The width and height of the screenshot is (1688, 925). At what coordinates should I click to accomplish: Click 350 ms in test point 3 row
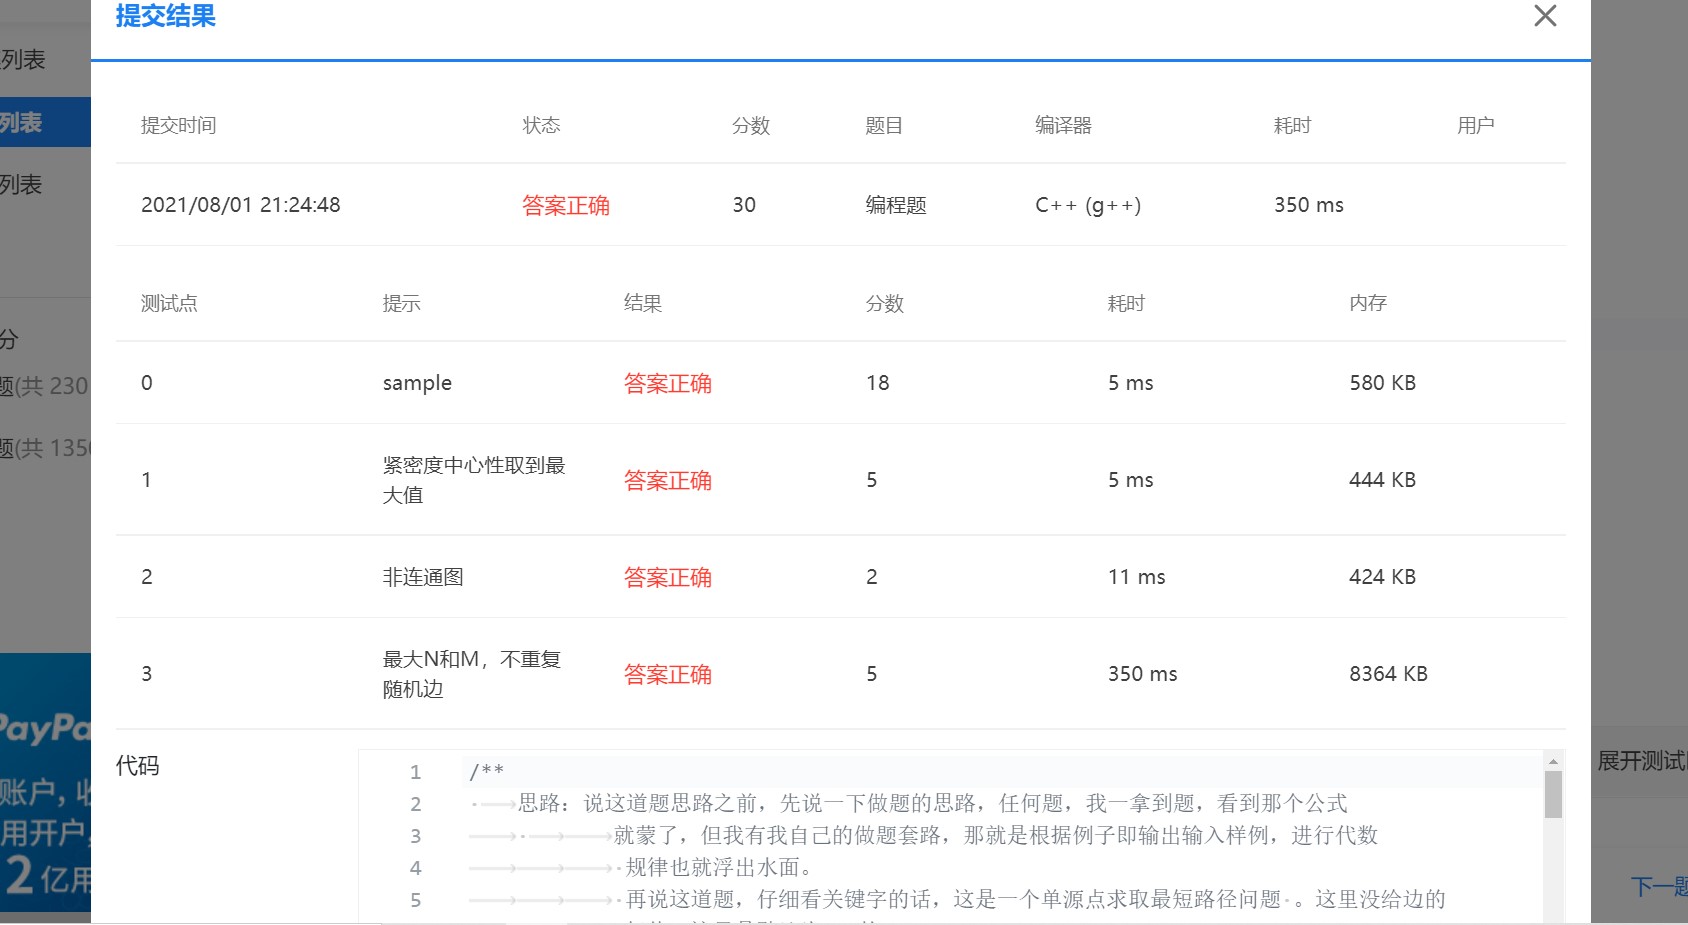1142,674
